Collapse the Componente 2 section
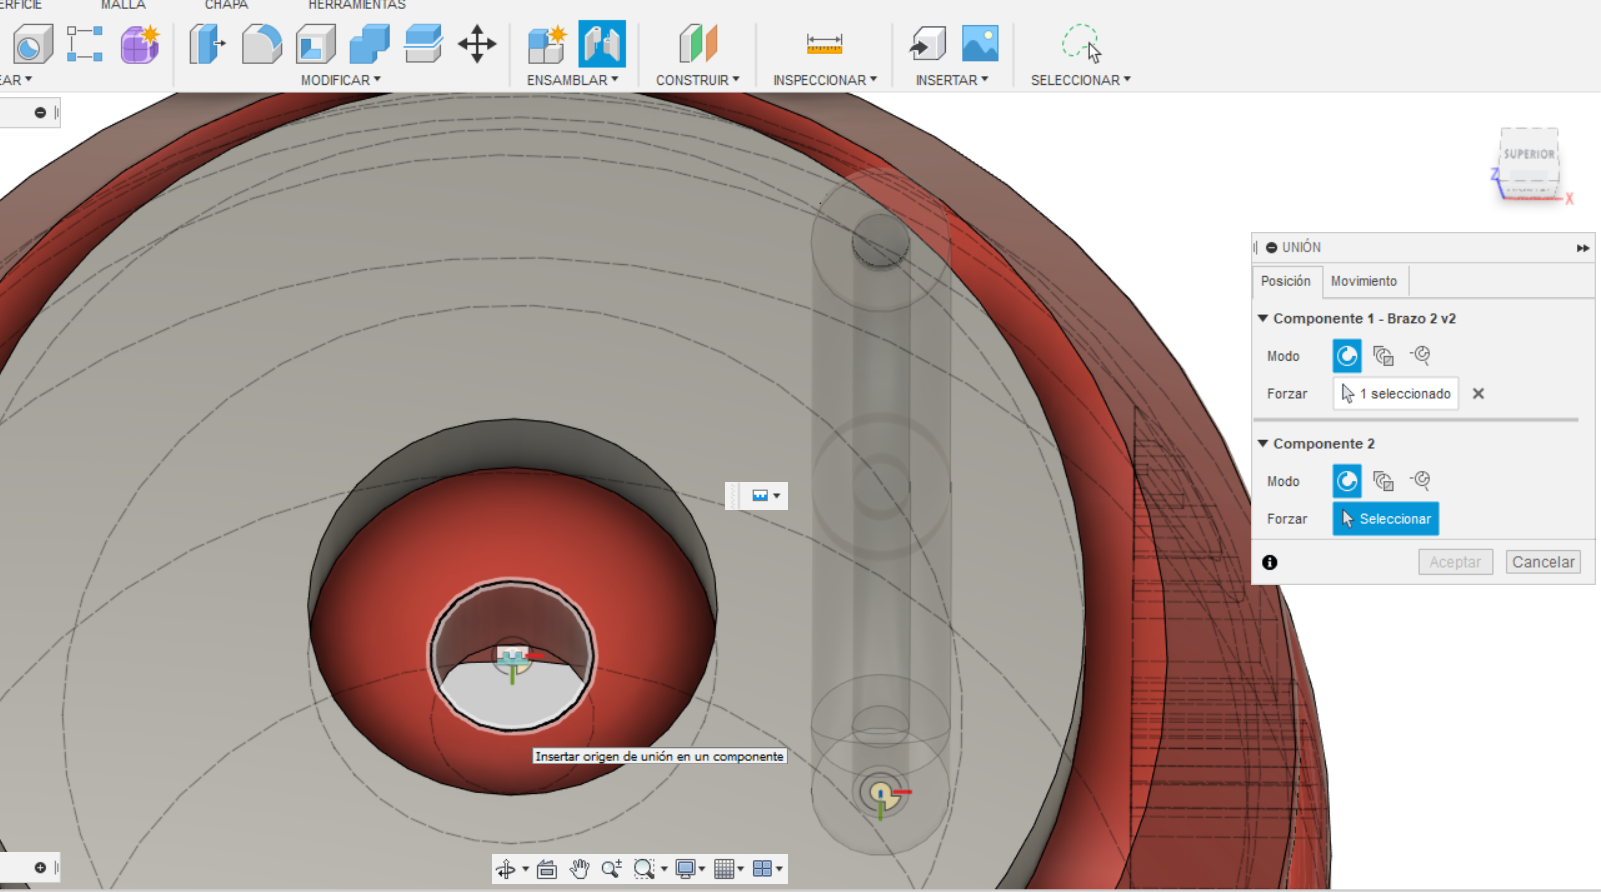The height and width of the screenshot is (892, 1601). (x=1263, y=443)
